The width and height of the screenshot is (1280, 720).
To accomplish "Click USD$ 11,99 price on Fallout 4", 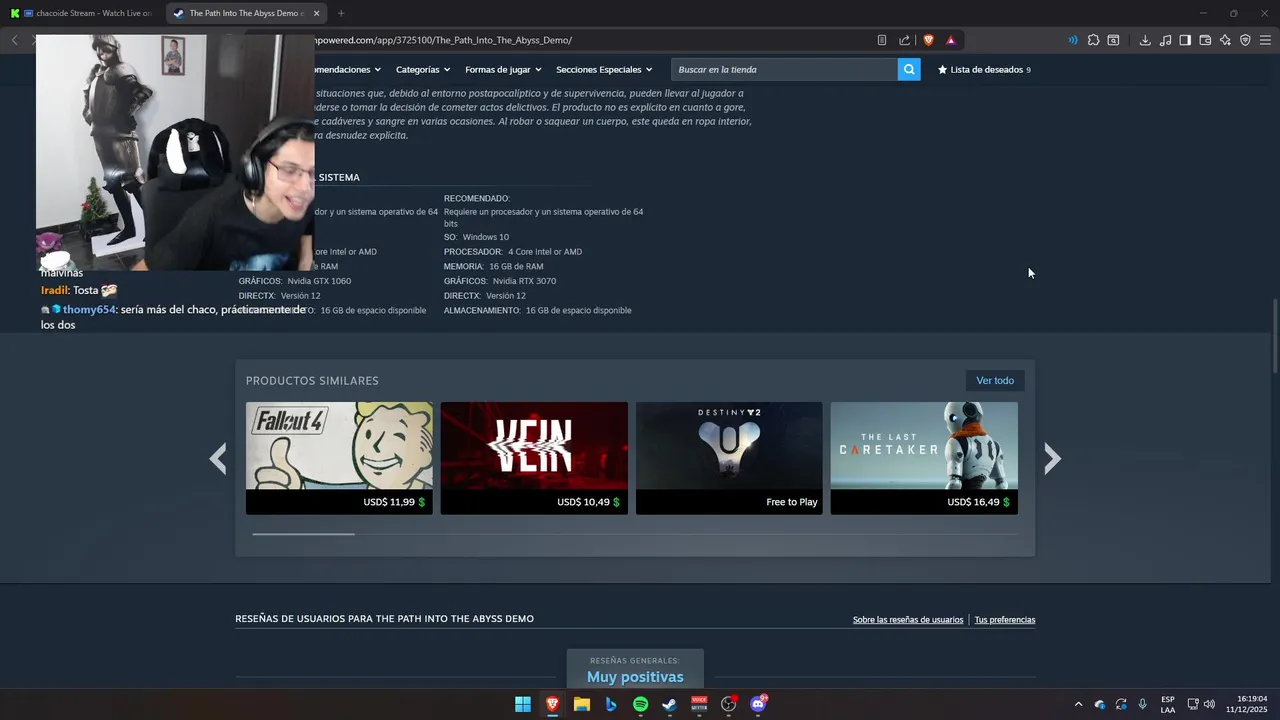I will (x=389, y=502).
